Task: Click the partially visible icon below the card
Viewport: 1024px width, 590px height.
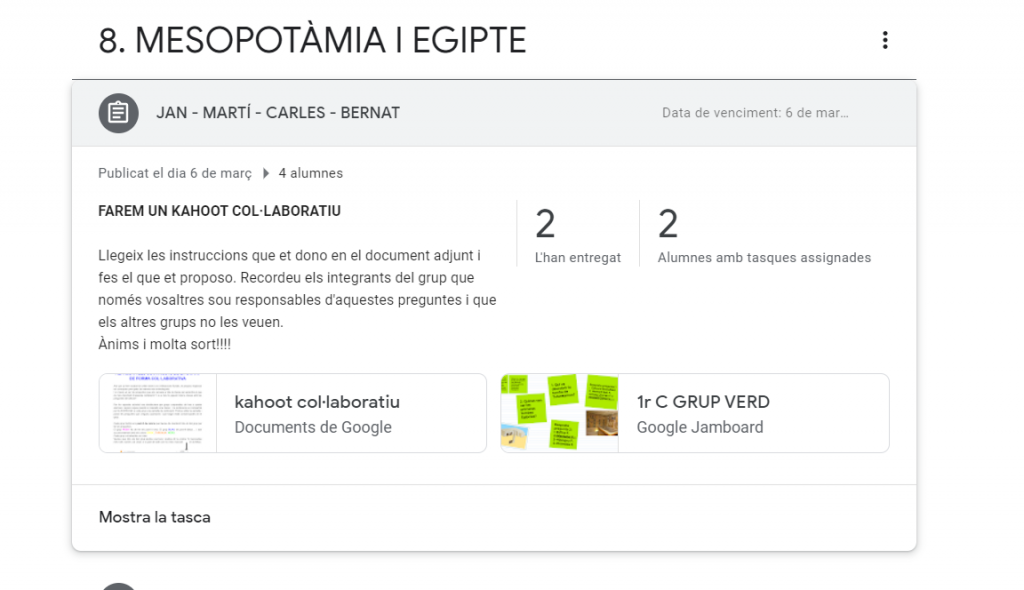Action: point(118,585)
